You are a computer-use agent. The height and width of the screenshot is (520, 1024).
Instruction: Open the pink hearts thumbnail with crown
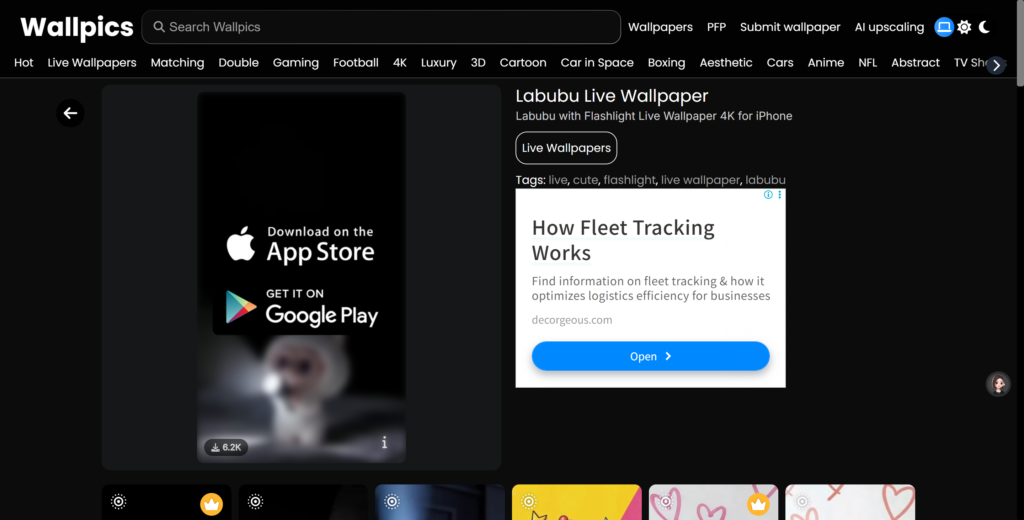(x=713, y=502)
